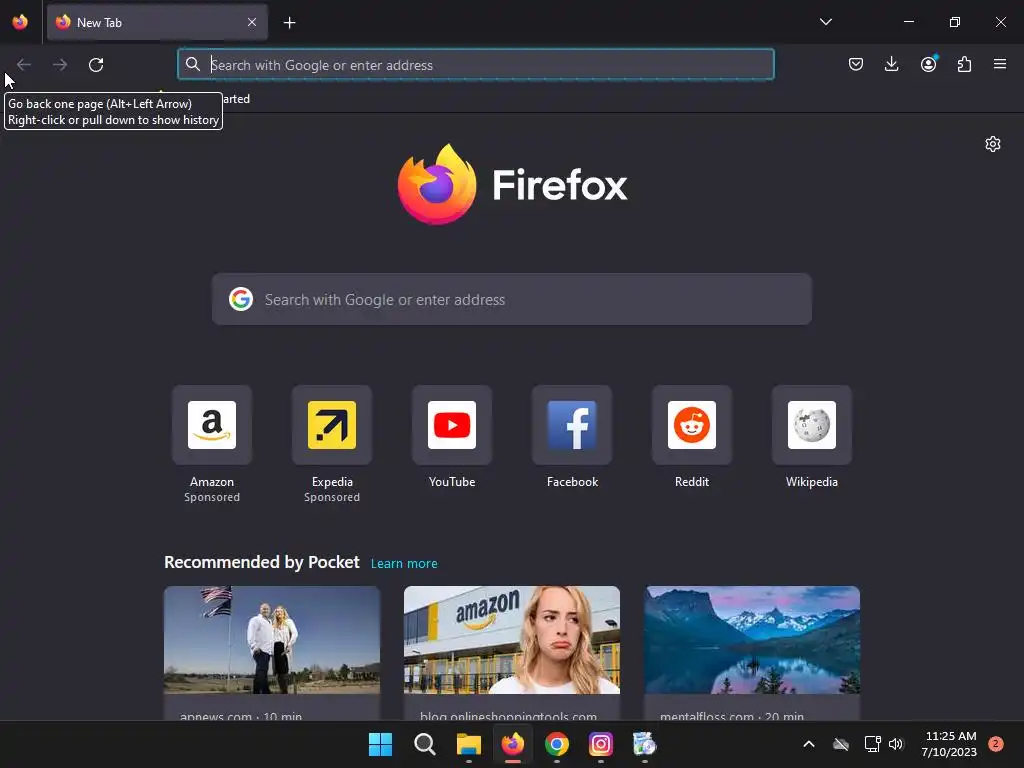
Task: Open the Windows Start menu
Action: click(x=380, y=744)
